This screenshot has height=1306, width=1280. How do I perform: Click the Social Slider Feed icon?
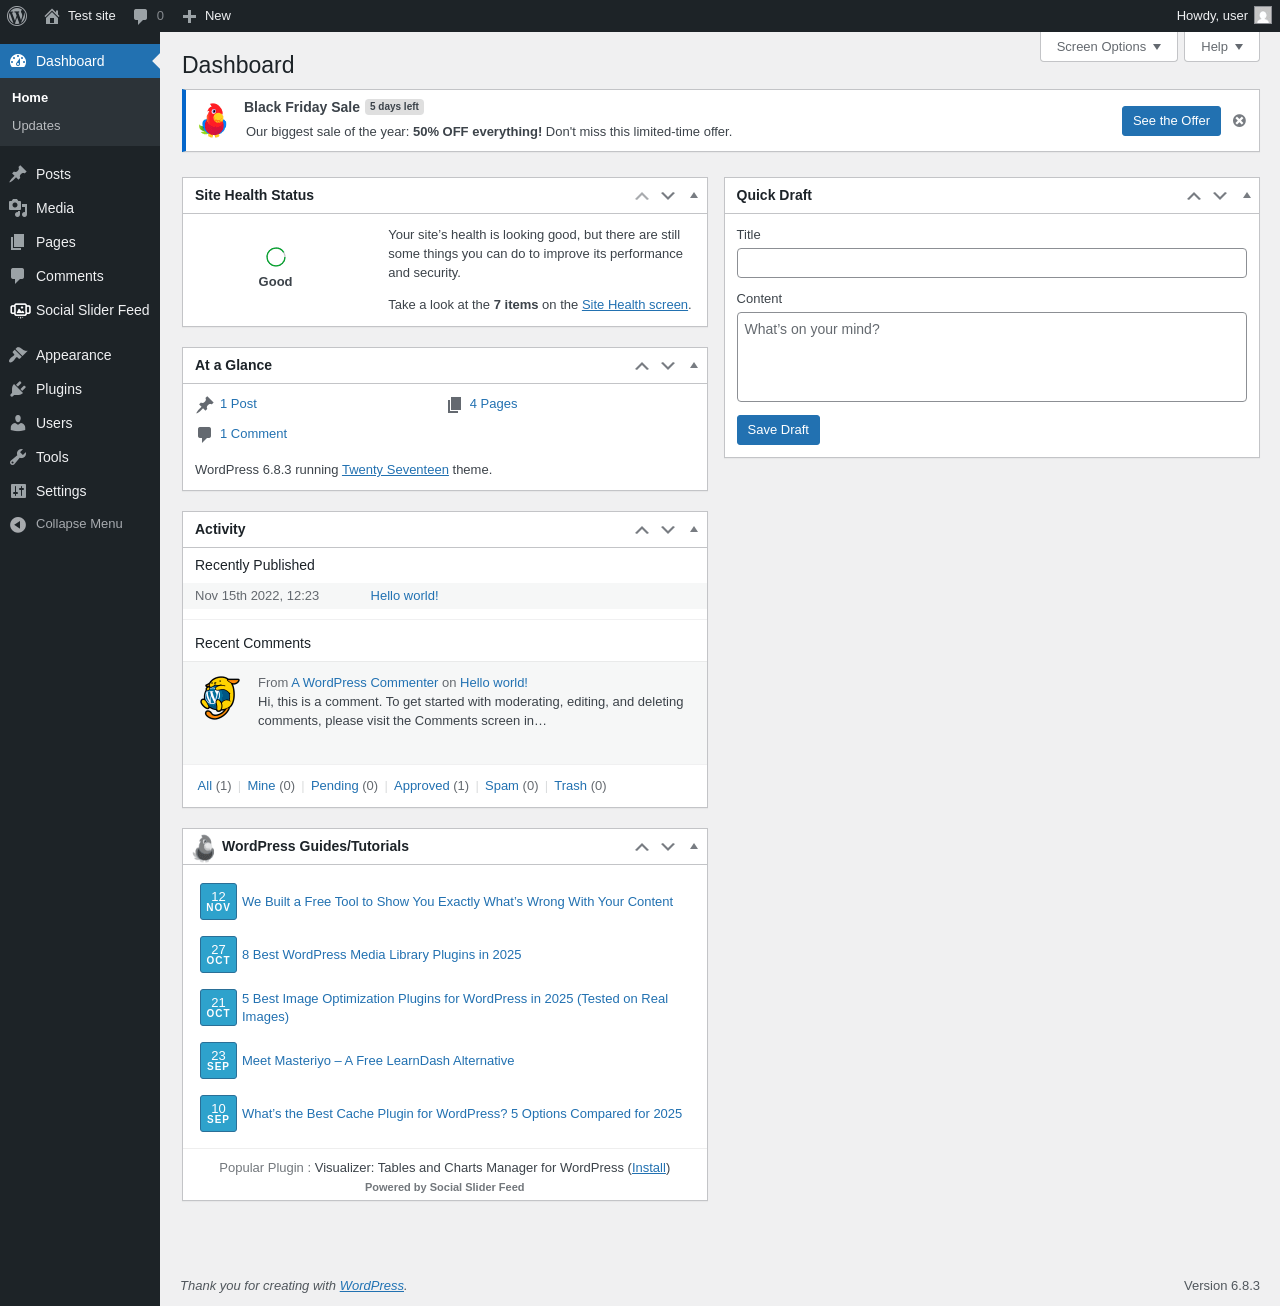20,310
